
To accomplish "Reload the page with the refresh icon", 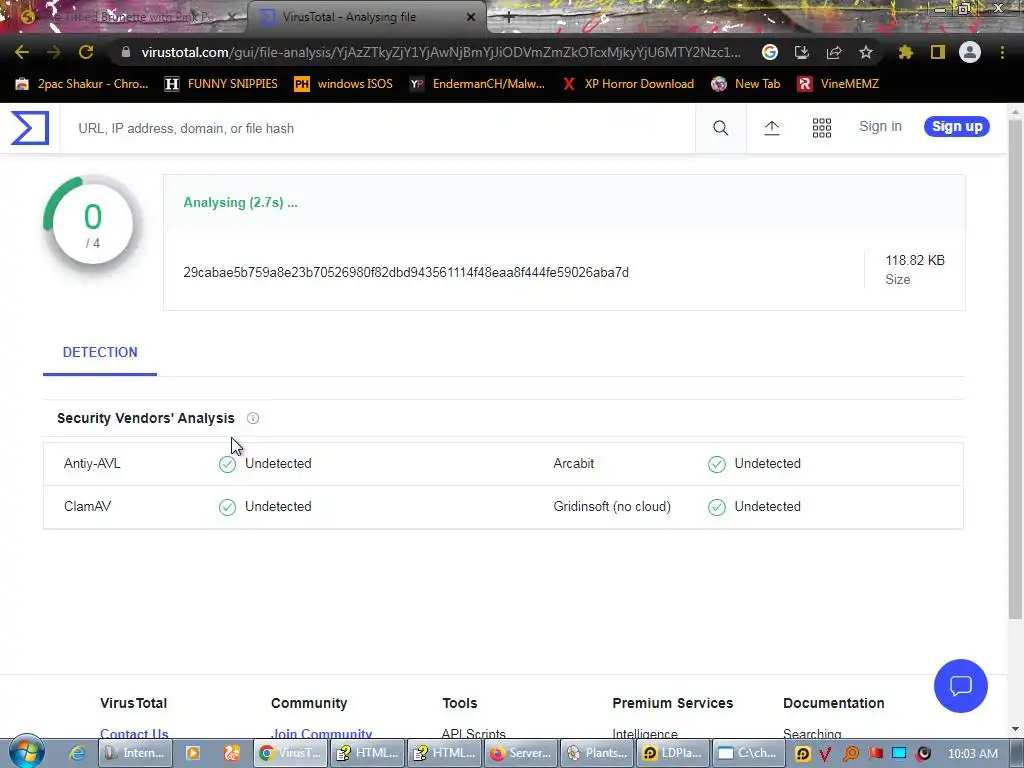I will pos(86,52).
